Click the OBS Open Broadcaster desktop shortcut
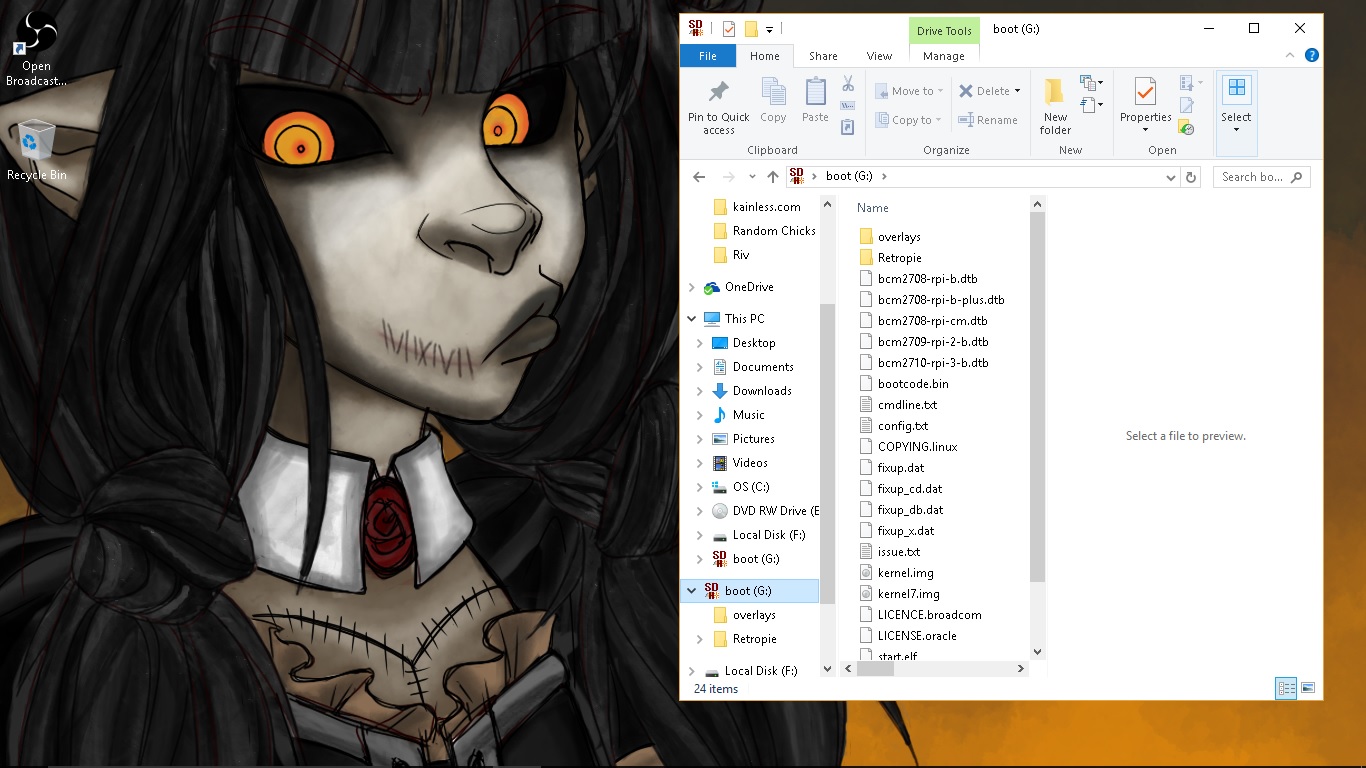1366x768 pixels. pos(36,50)
